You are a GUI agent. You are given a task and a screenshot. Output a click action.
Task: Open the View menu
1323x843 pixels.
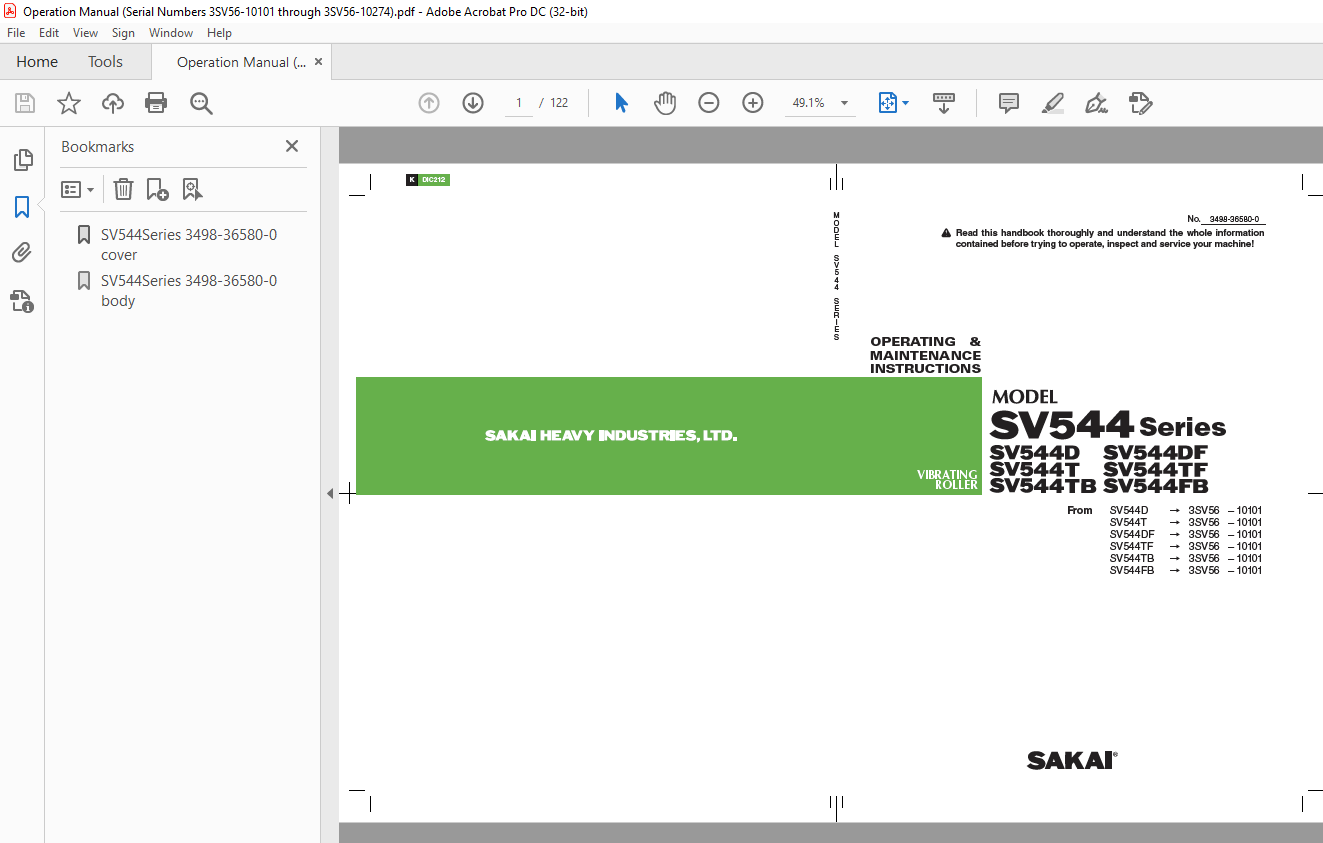coord(86,33)
